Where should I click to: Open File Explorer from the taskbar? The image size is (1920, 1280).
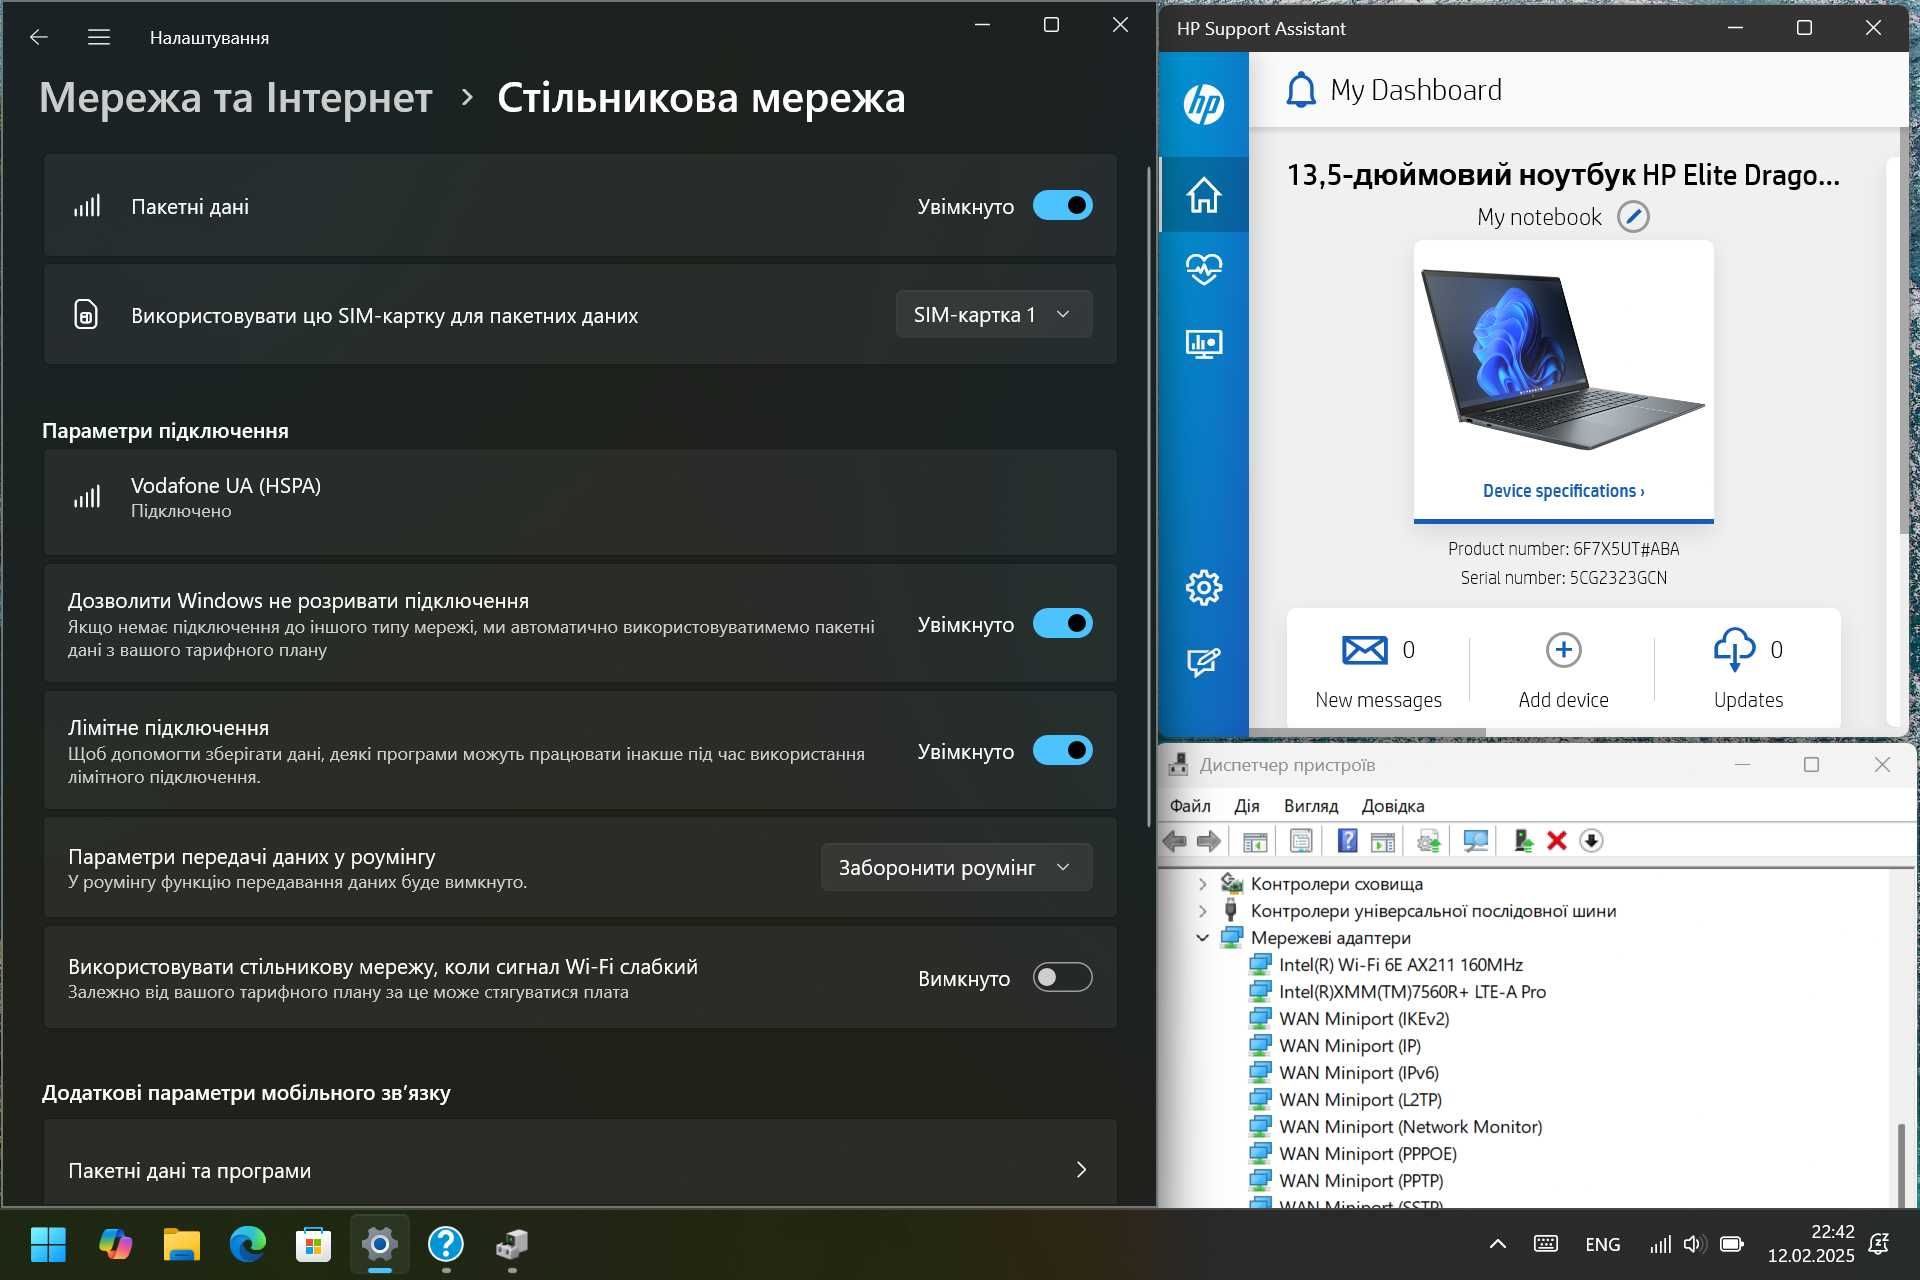point(181,1244)
